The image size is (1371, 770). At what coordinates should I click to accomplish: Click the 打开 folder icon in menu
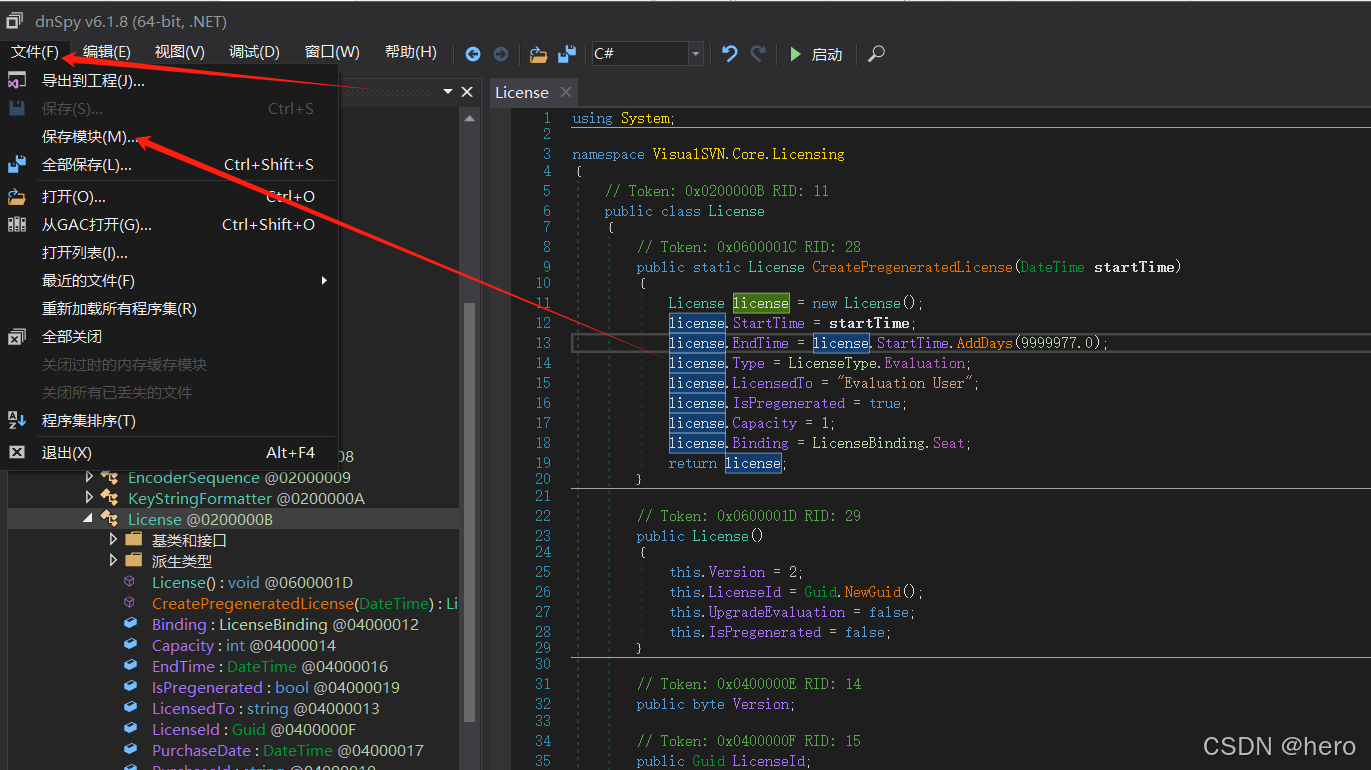(17, 197)
